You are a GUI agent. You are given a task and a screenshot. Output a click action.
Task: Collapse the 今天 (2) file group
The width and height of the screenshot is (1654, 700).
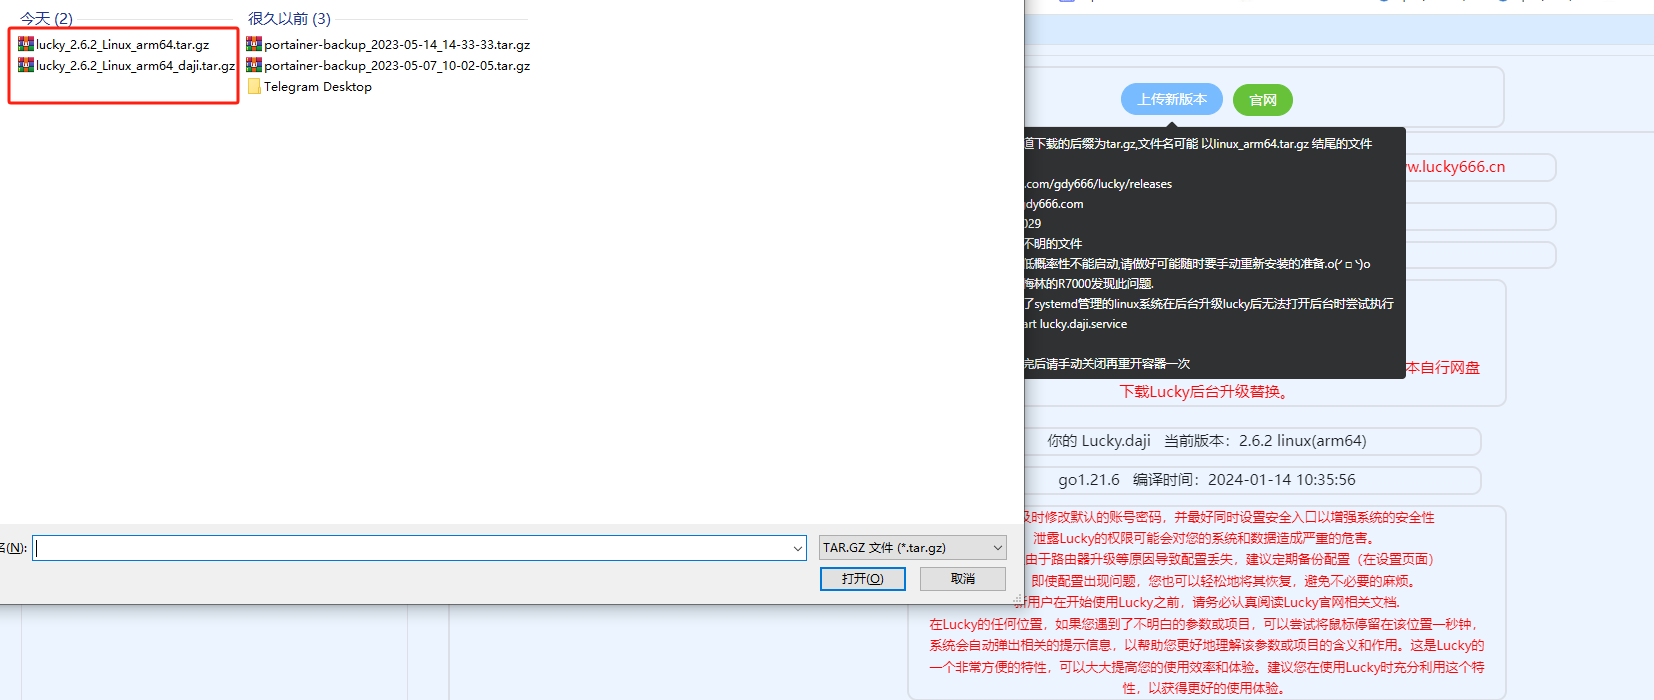pyautogui.click(x=46, y=19)
